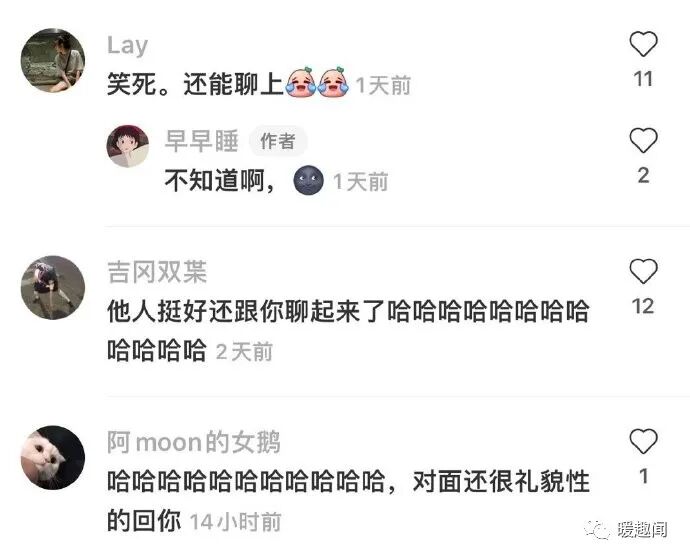Open the username 吉冈双葉

click(x=157, y=272)
